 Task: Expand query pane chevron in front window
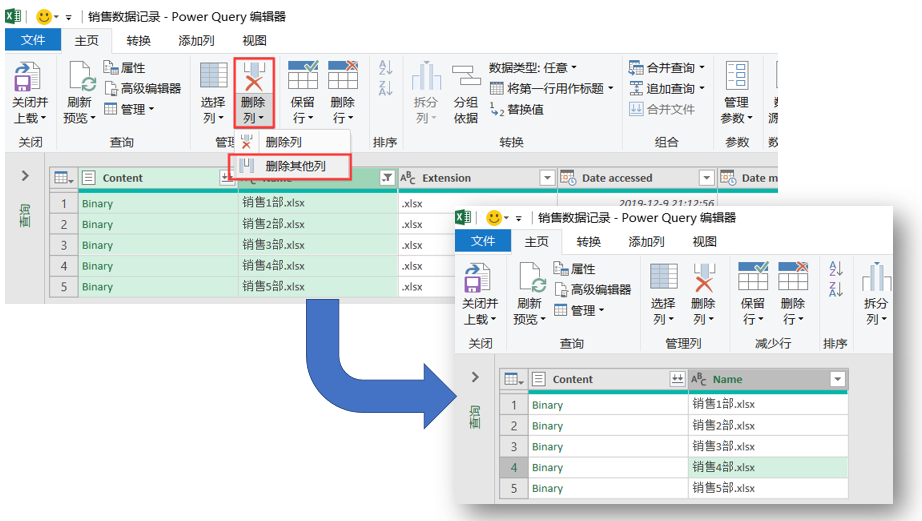pos(475,377)
